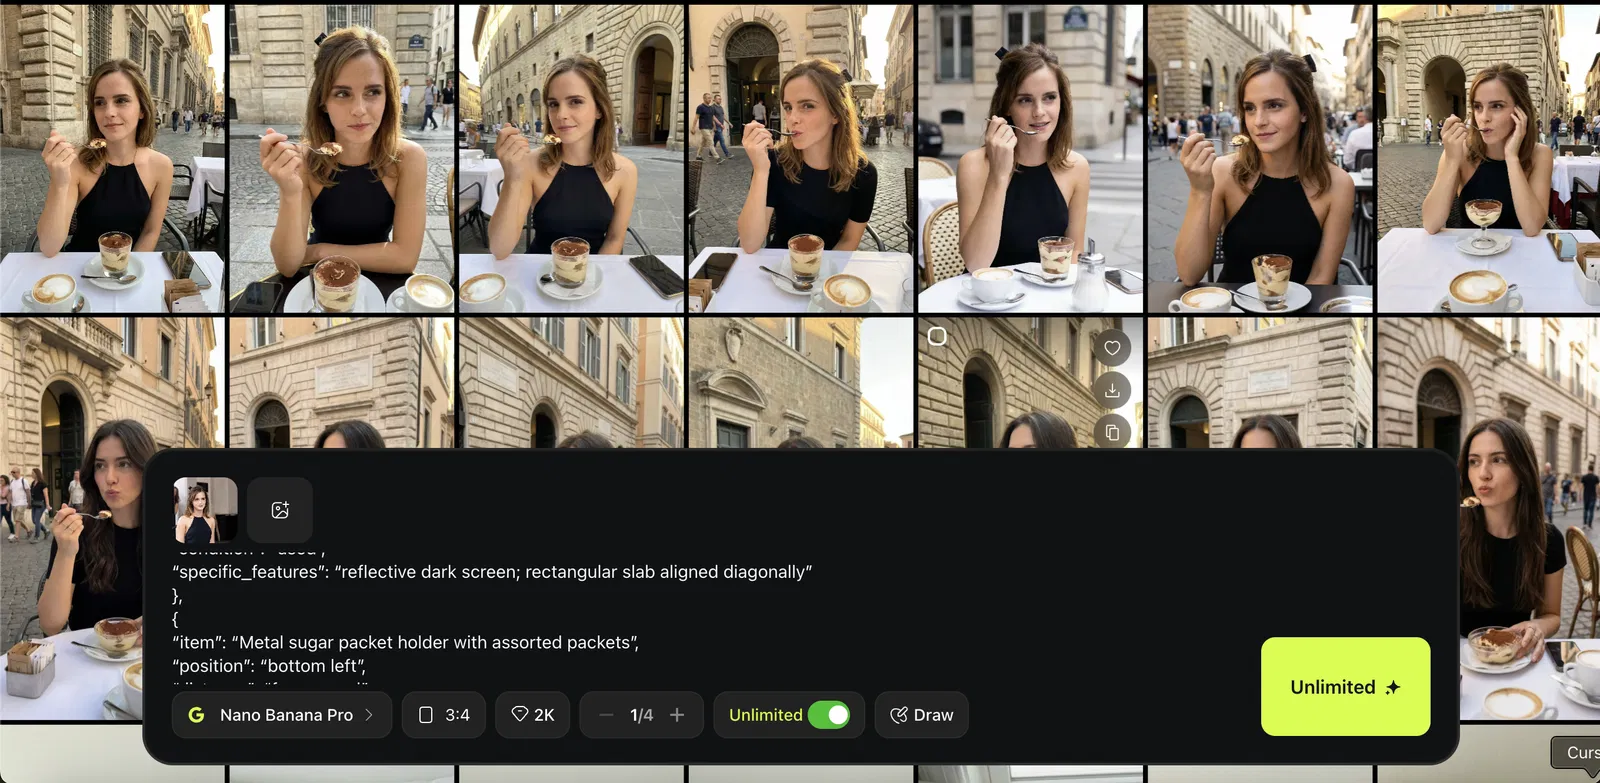Click the pencil icon on Draw button

899,715
